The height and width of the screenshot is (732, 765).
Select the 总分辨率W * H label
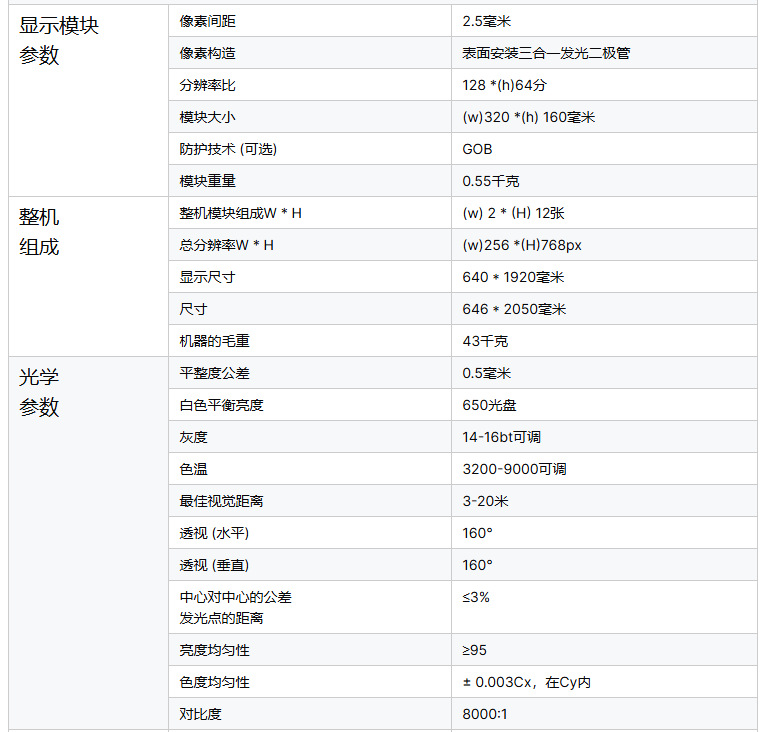click(x=226, y=245)
